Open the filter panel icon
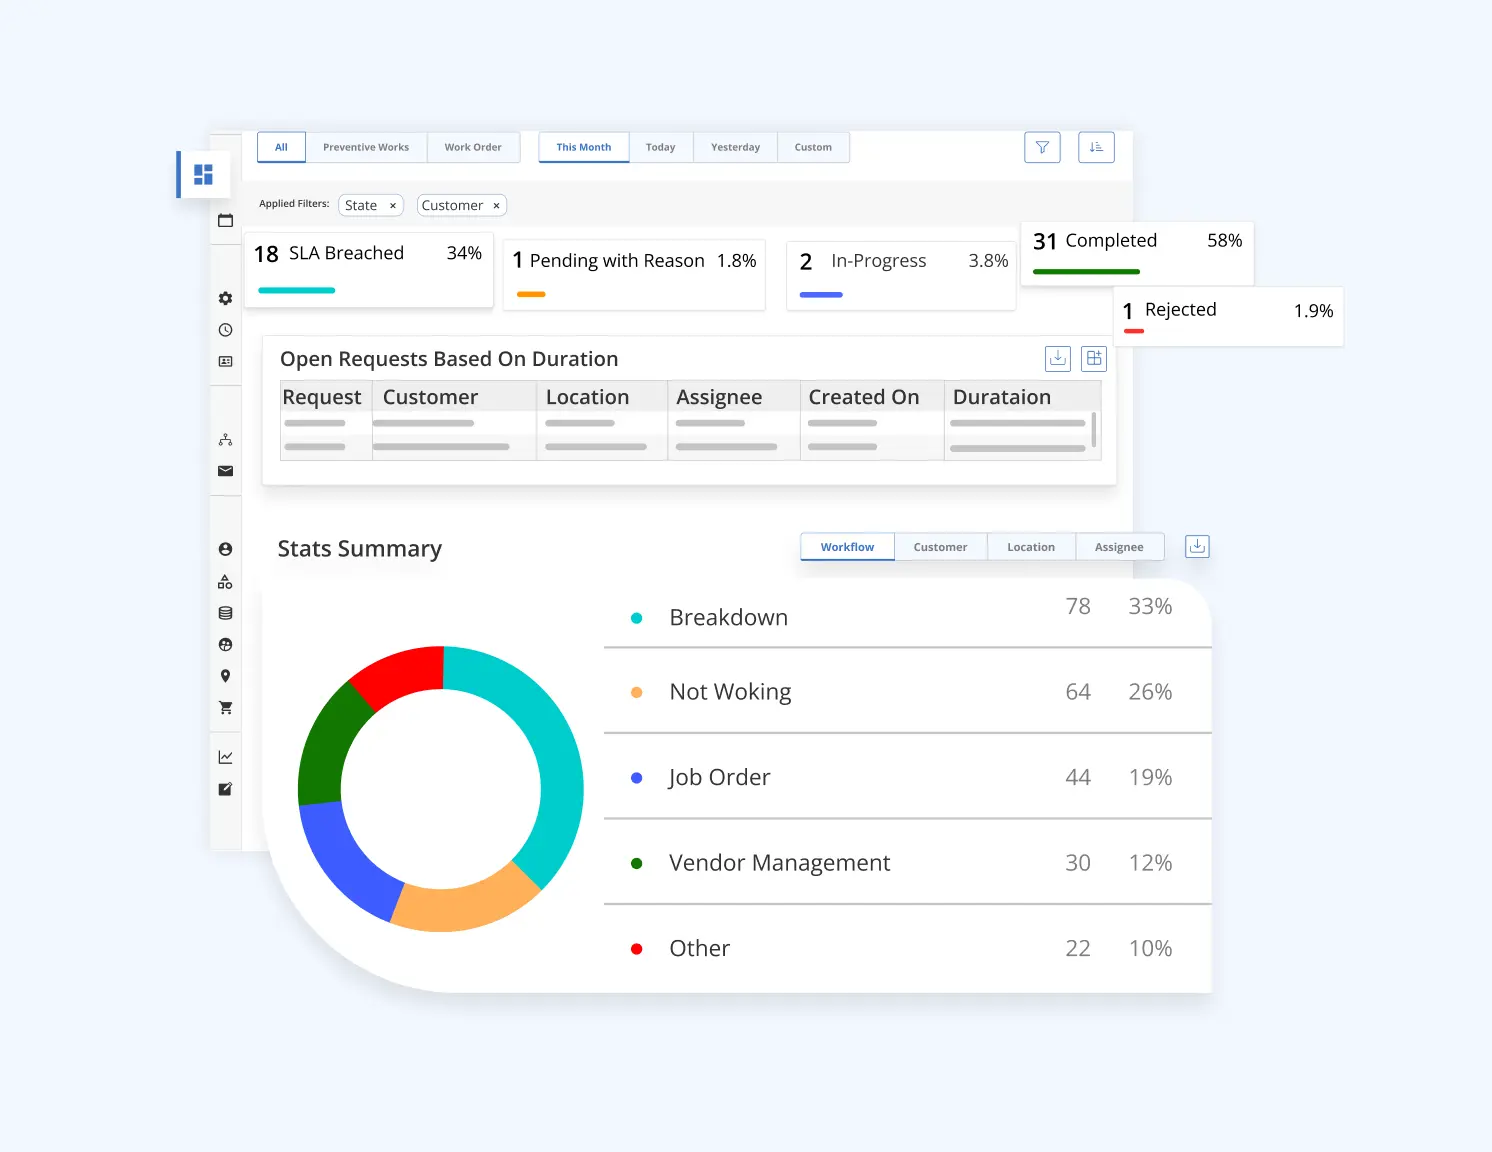This screenshot has width=1492, height=1152. [1042, 147]
